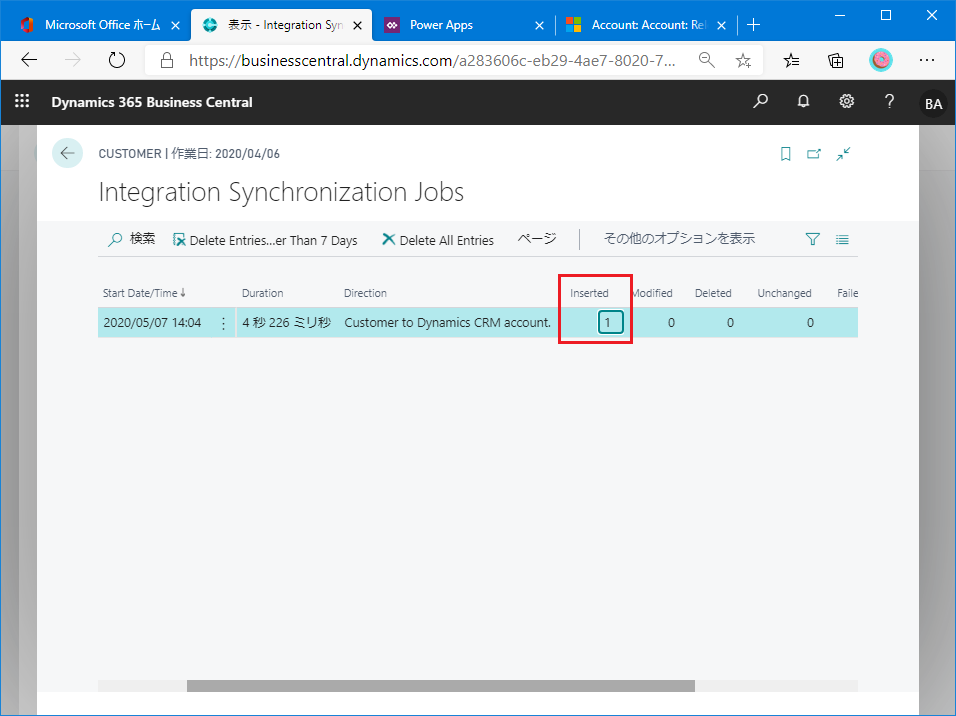Click the search magnifier in Business Central header
Screen dimensions: 956x716
760,101
